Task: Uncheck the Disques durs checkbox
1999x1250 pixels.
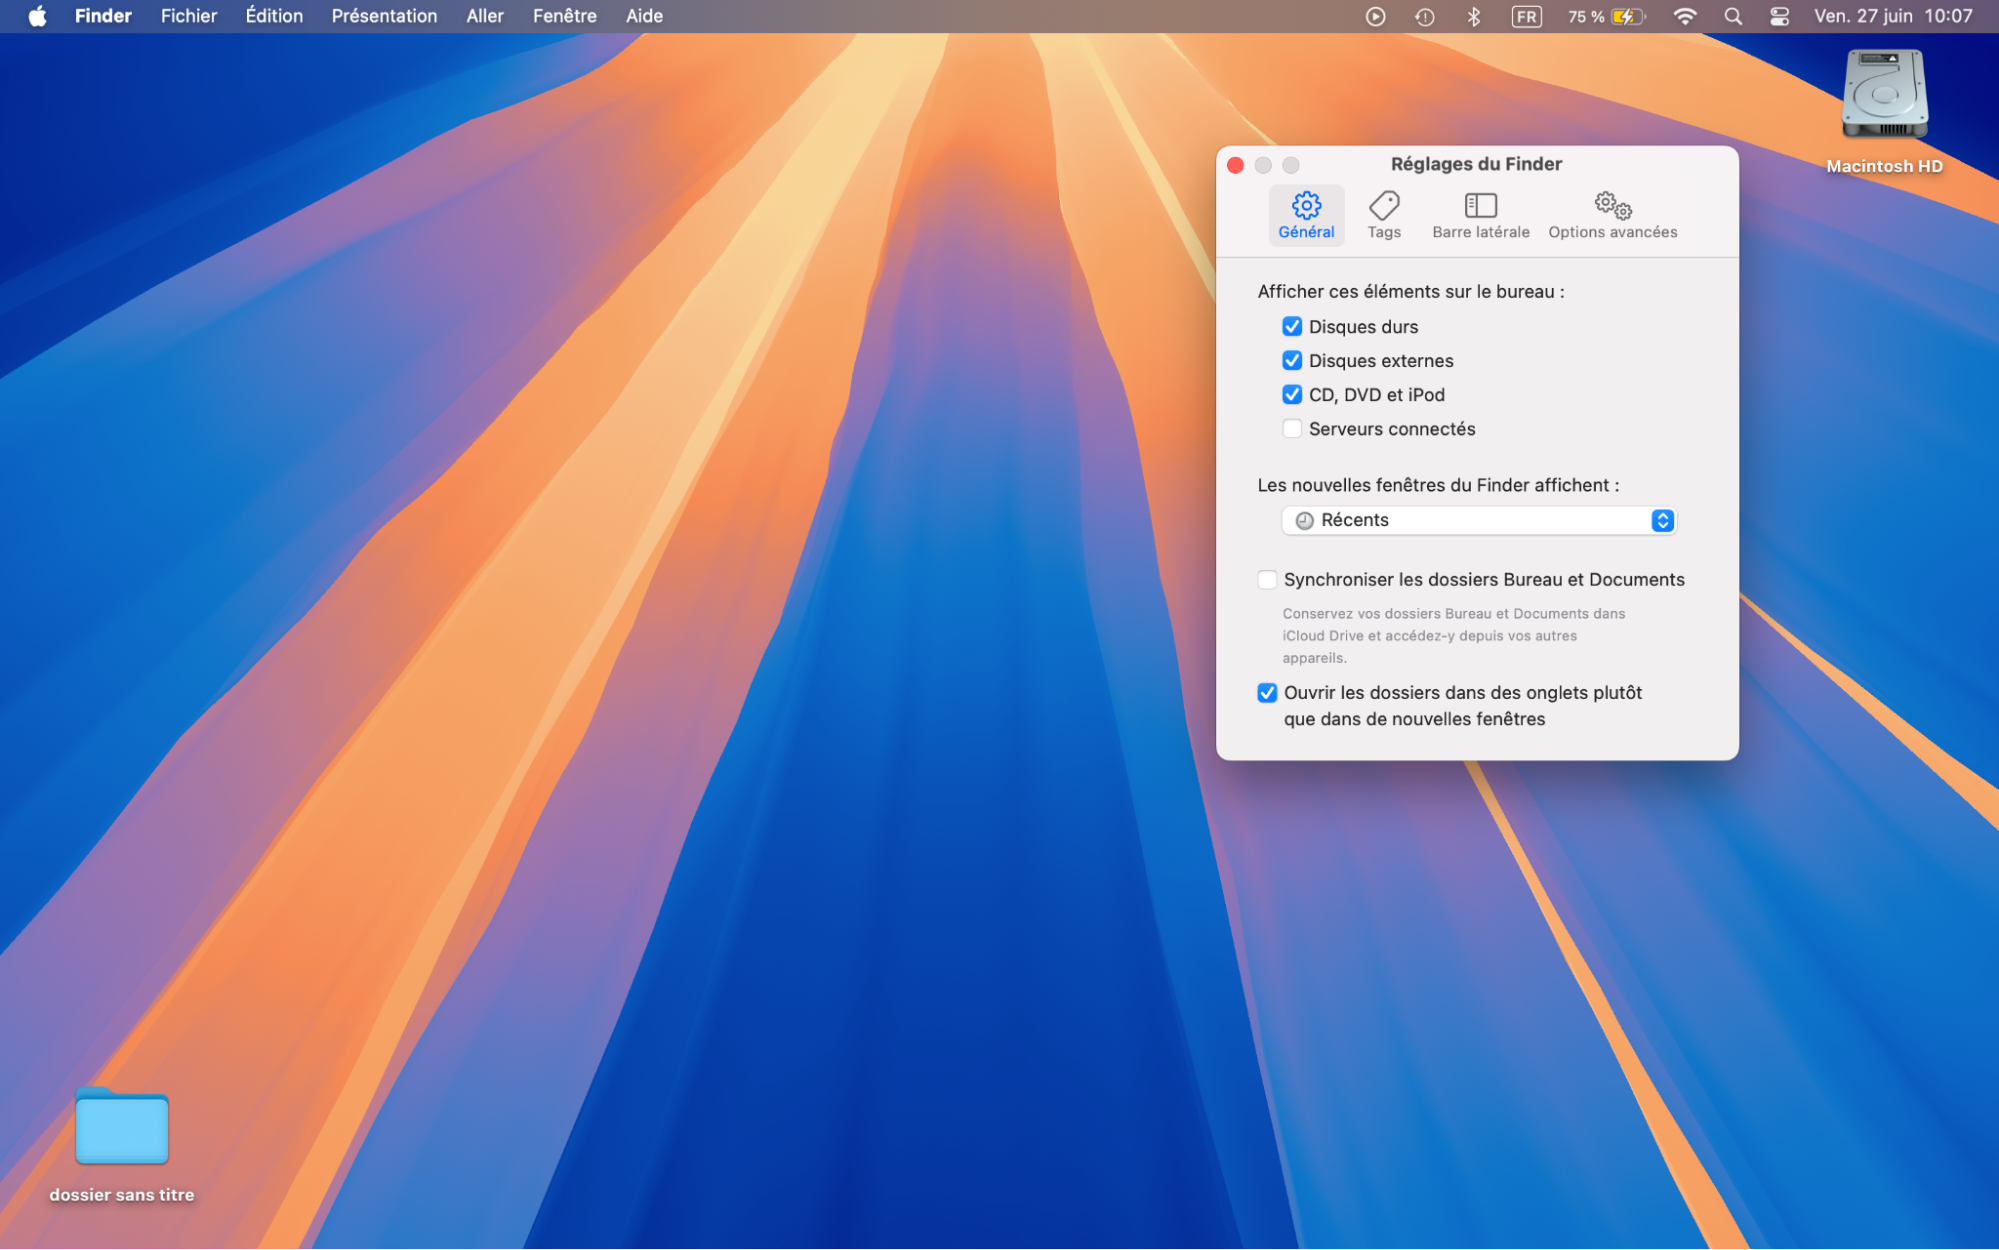Action: 1292,327
